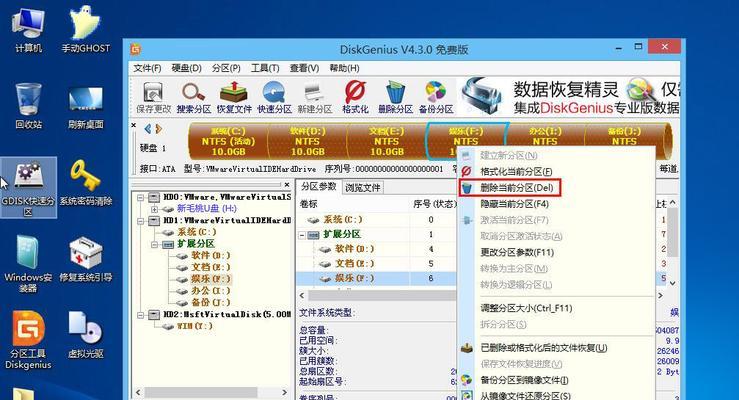
Task: Open 手动GHOST desktop icon
Action: (85, 29)
